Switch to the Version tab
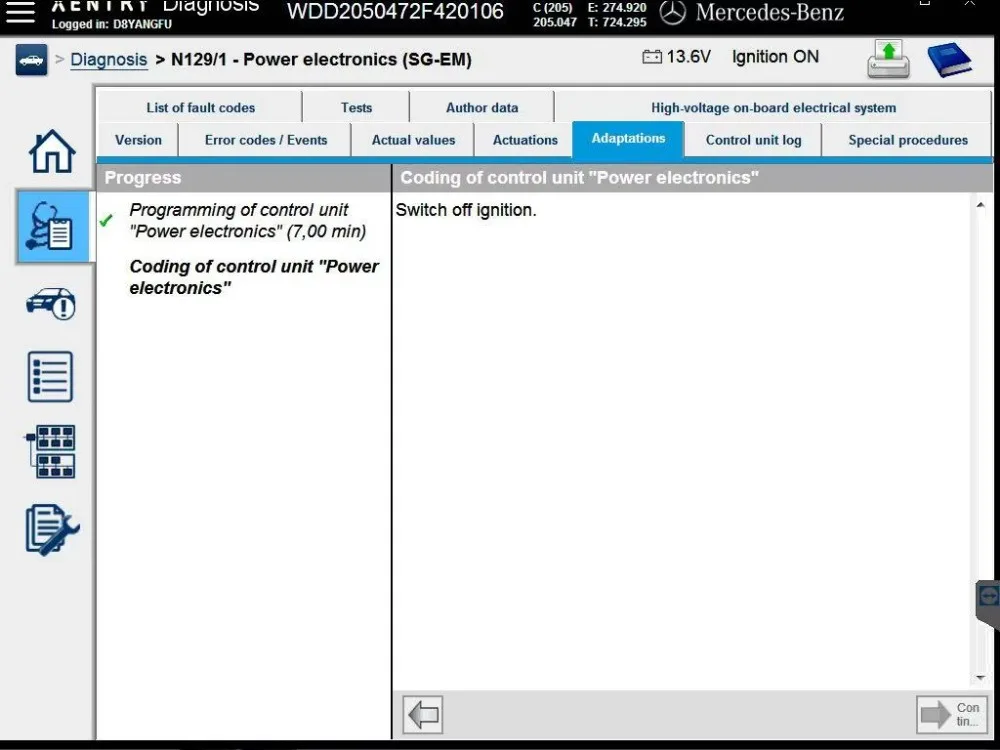The width and height of the screenshot is (1000, 750). click(x=138, y=140)
